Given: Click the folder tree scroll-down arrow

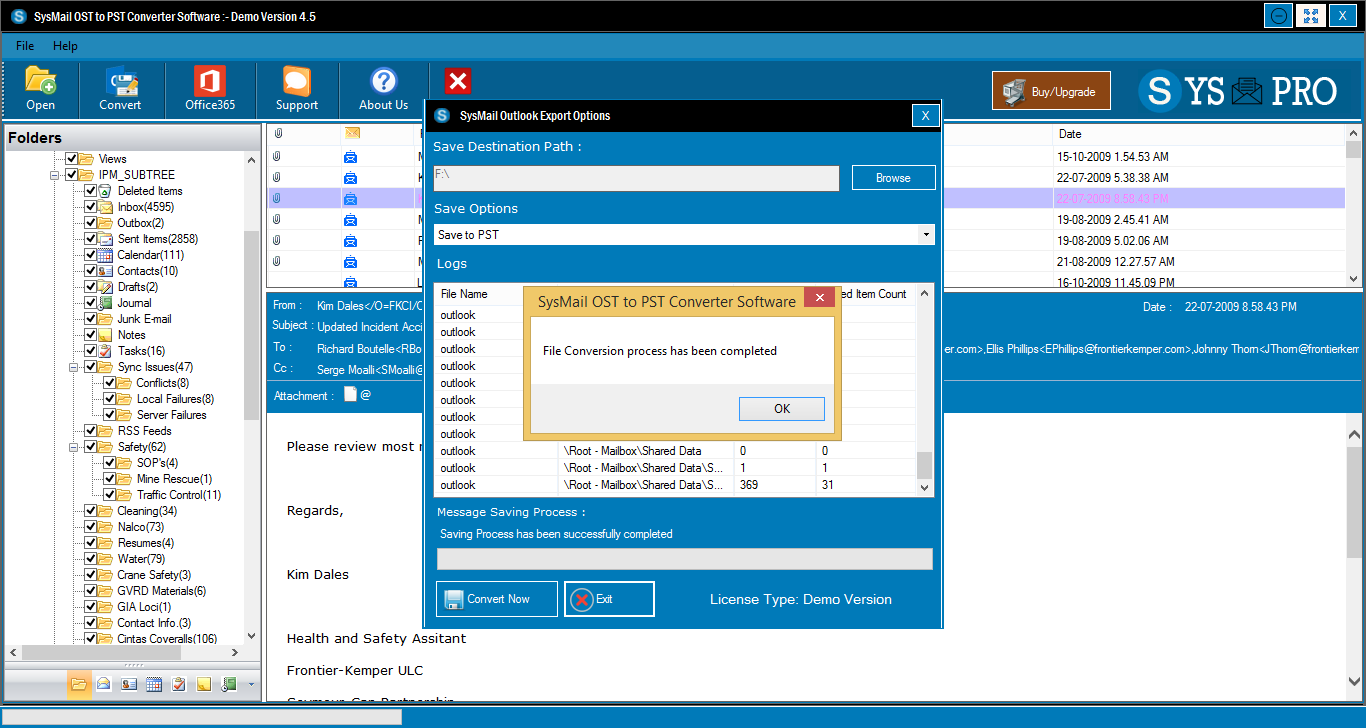Looking at the screenshot, I should [x=252, y=637].
